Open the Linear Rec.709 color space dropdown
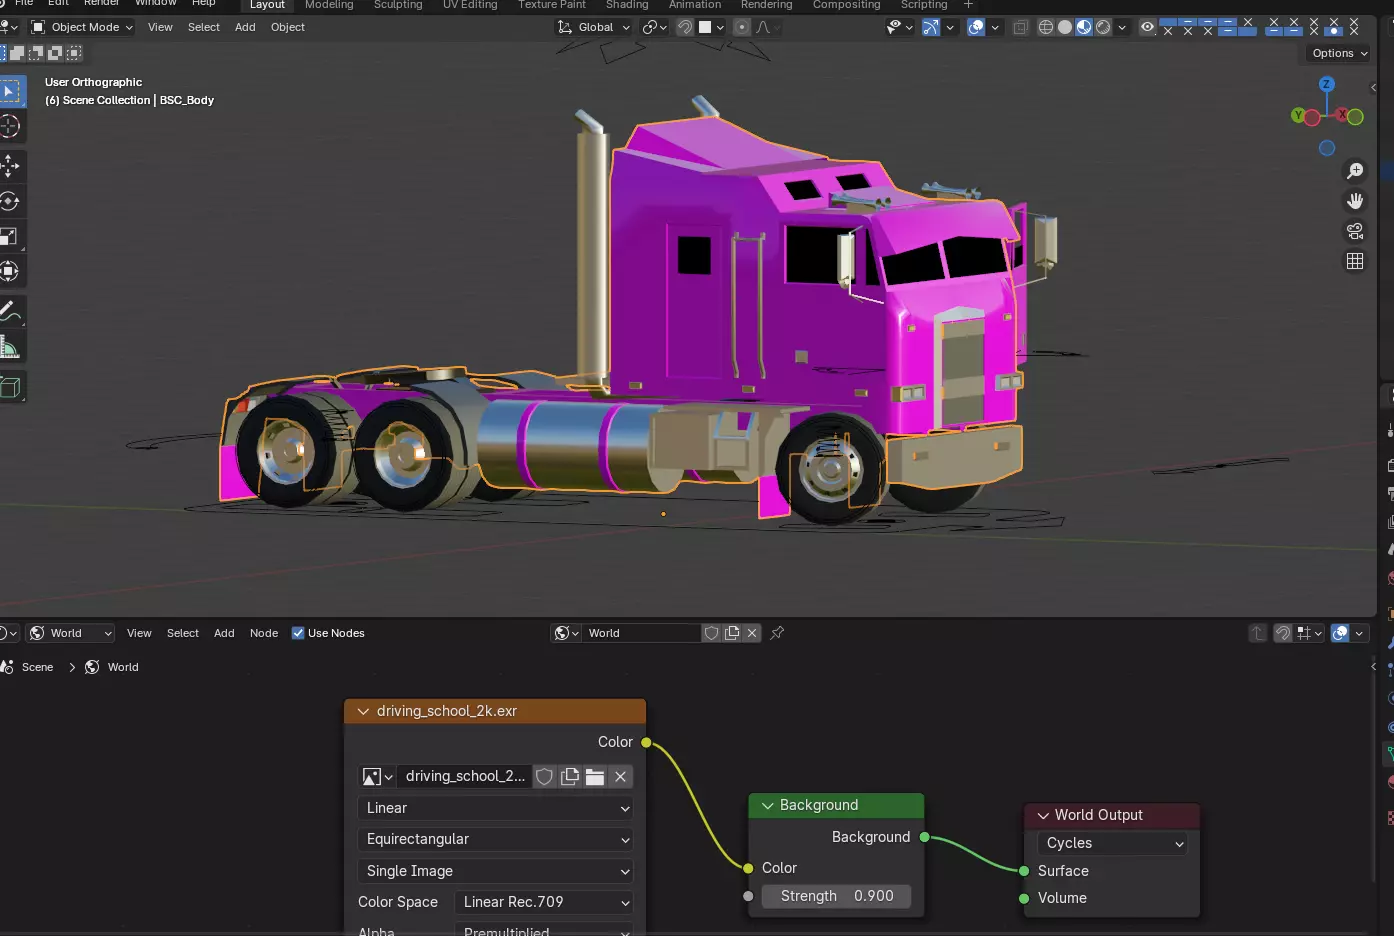 [544, 902]
